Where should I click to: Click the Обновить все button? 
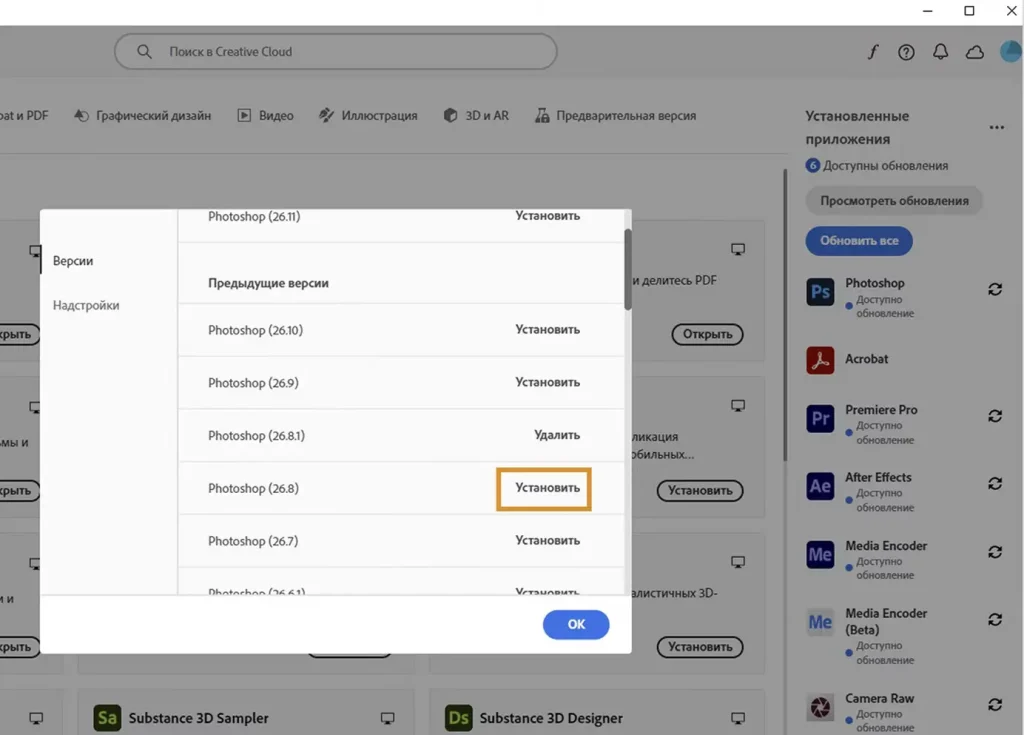tap(859, 241)
